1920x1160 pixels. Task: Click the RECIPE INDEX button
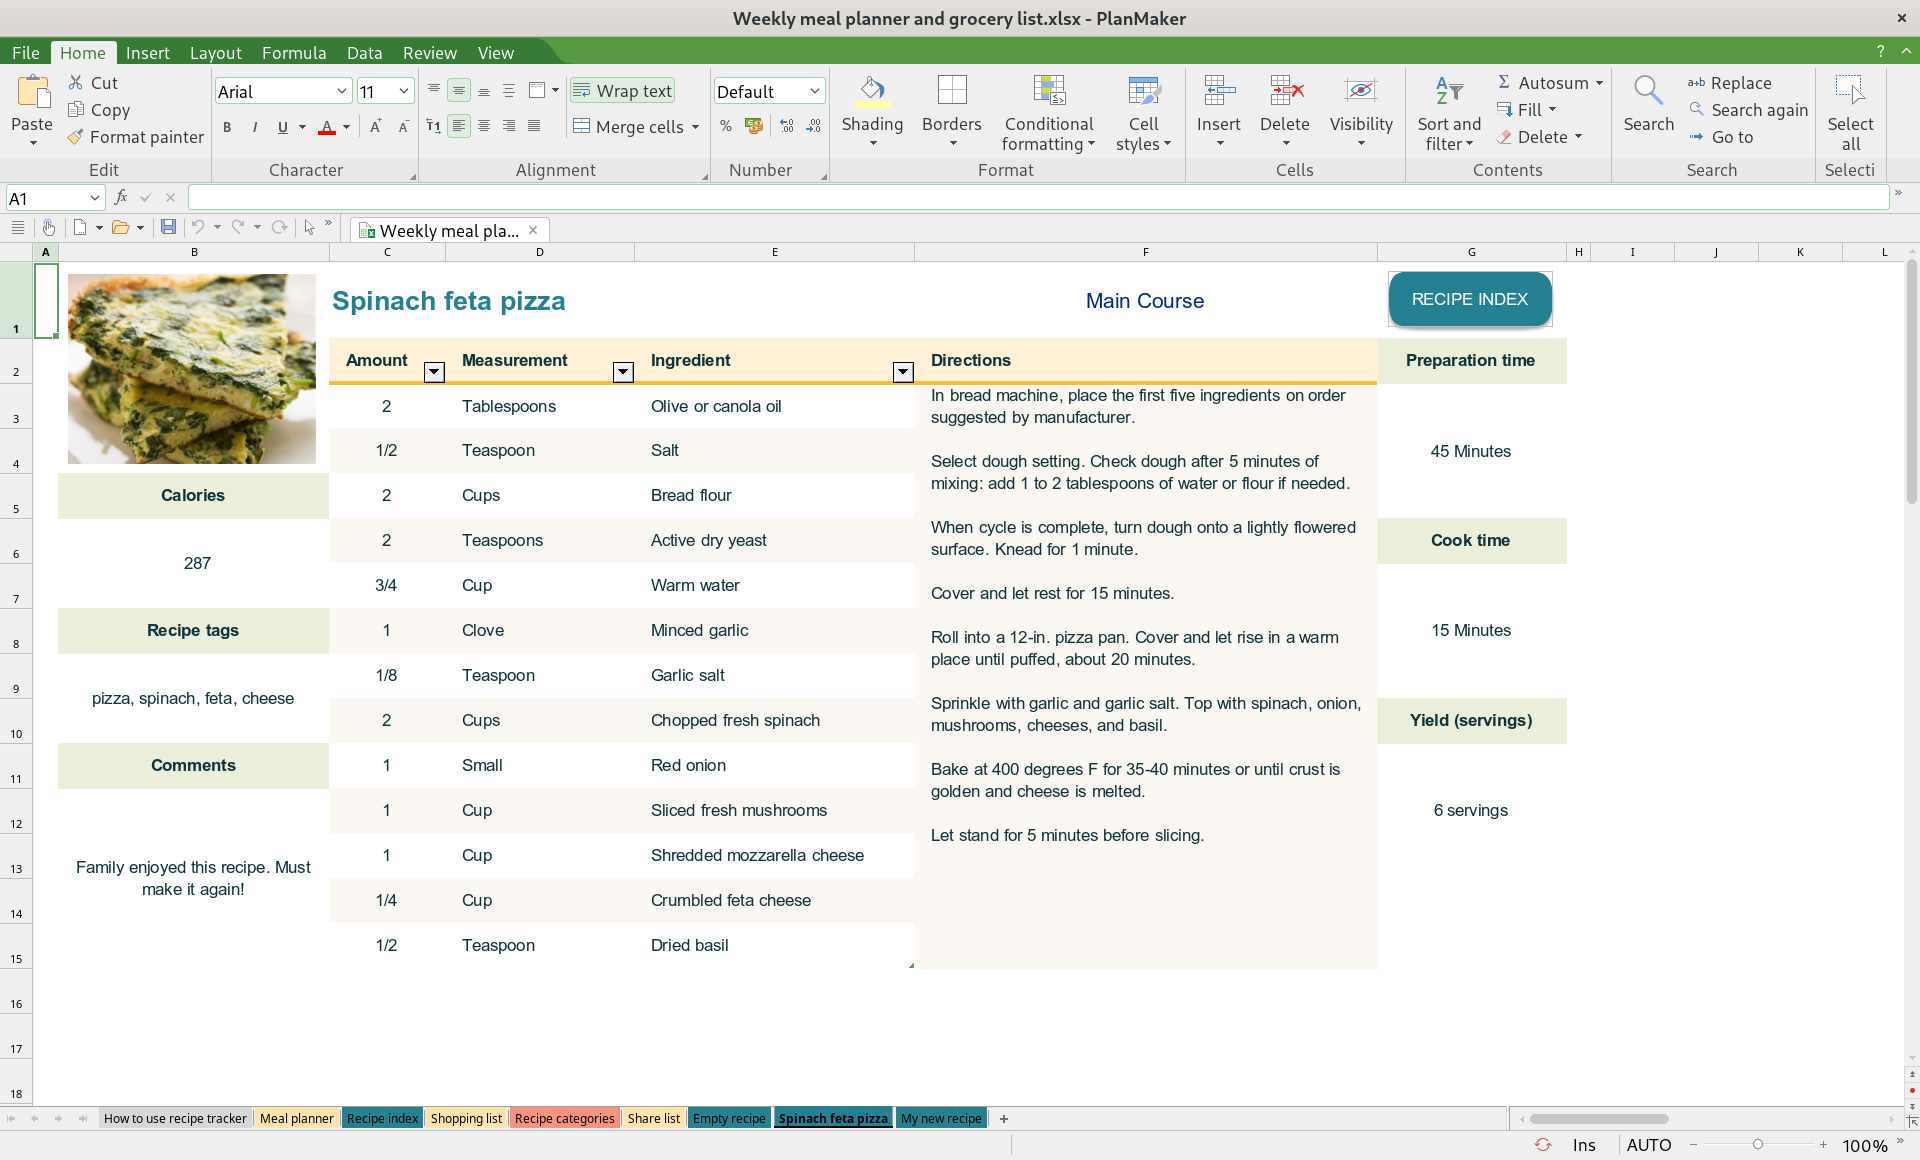click(x=1470, y=299)
